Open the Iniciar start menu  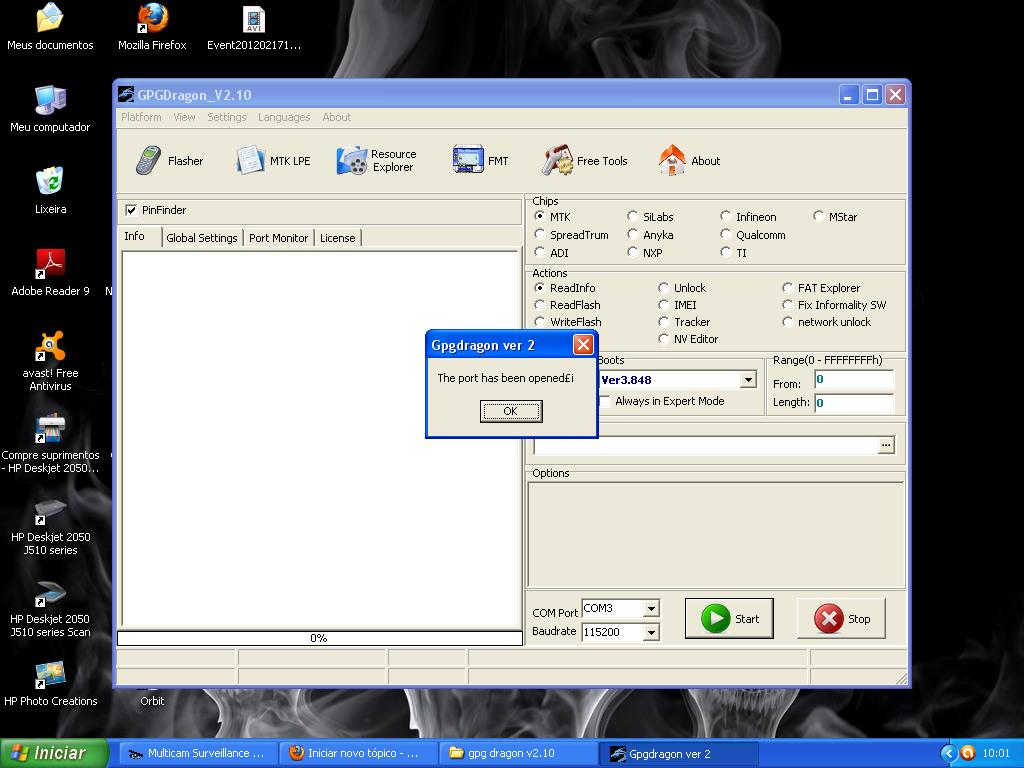[54, 753]
